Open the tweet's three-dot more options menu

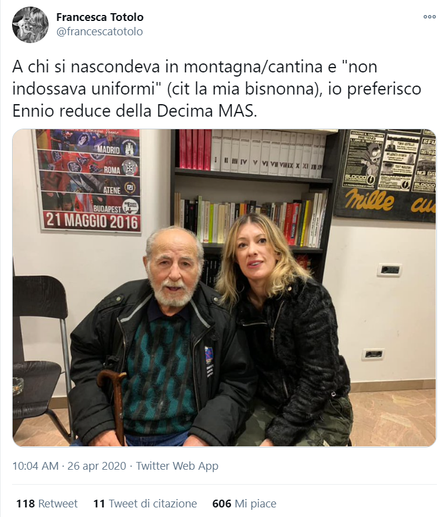(429, 17)
